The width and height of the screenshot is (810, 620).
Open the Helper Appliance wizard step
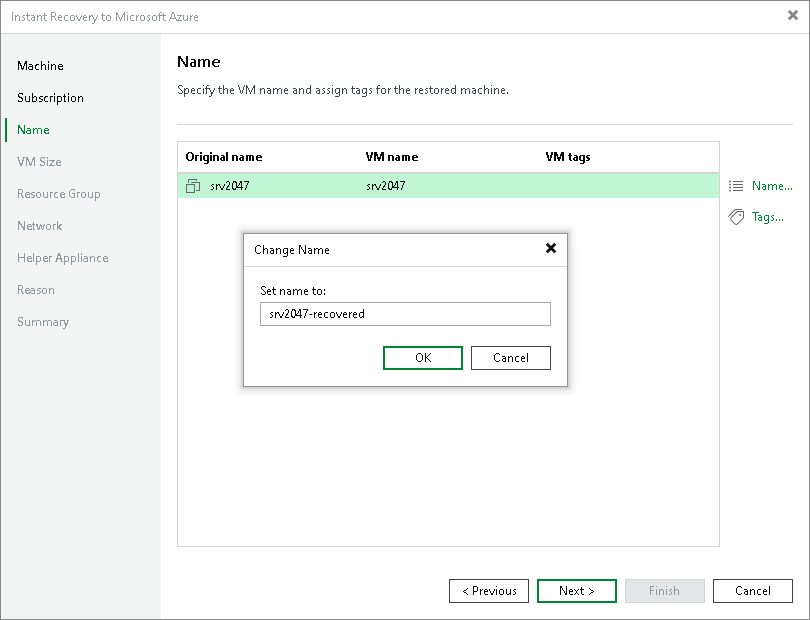(x=63, y=258)
